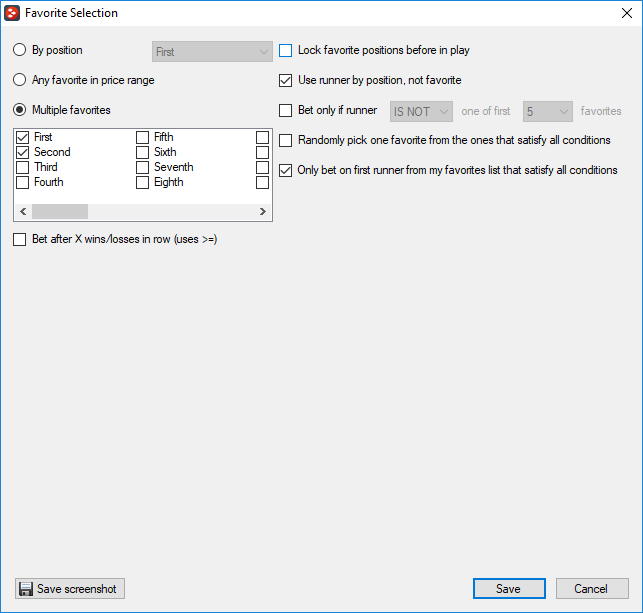The width and height of the screenshot is (643, 613).
Task: Uncheck the First favorite checkbox
Action: pos(23,137)
